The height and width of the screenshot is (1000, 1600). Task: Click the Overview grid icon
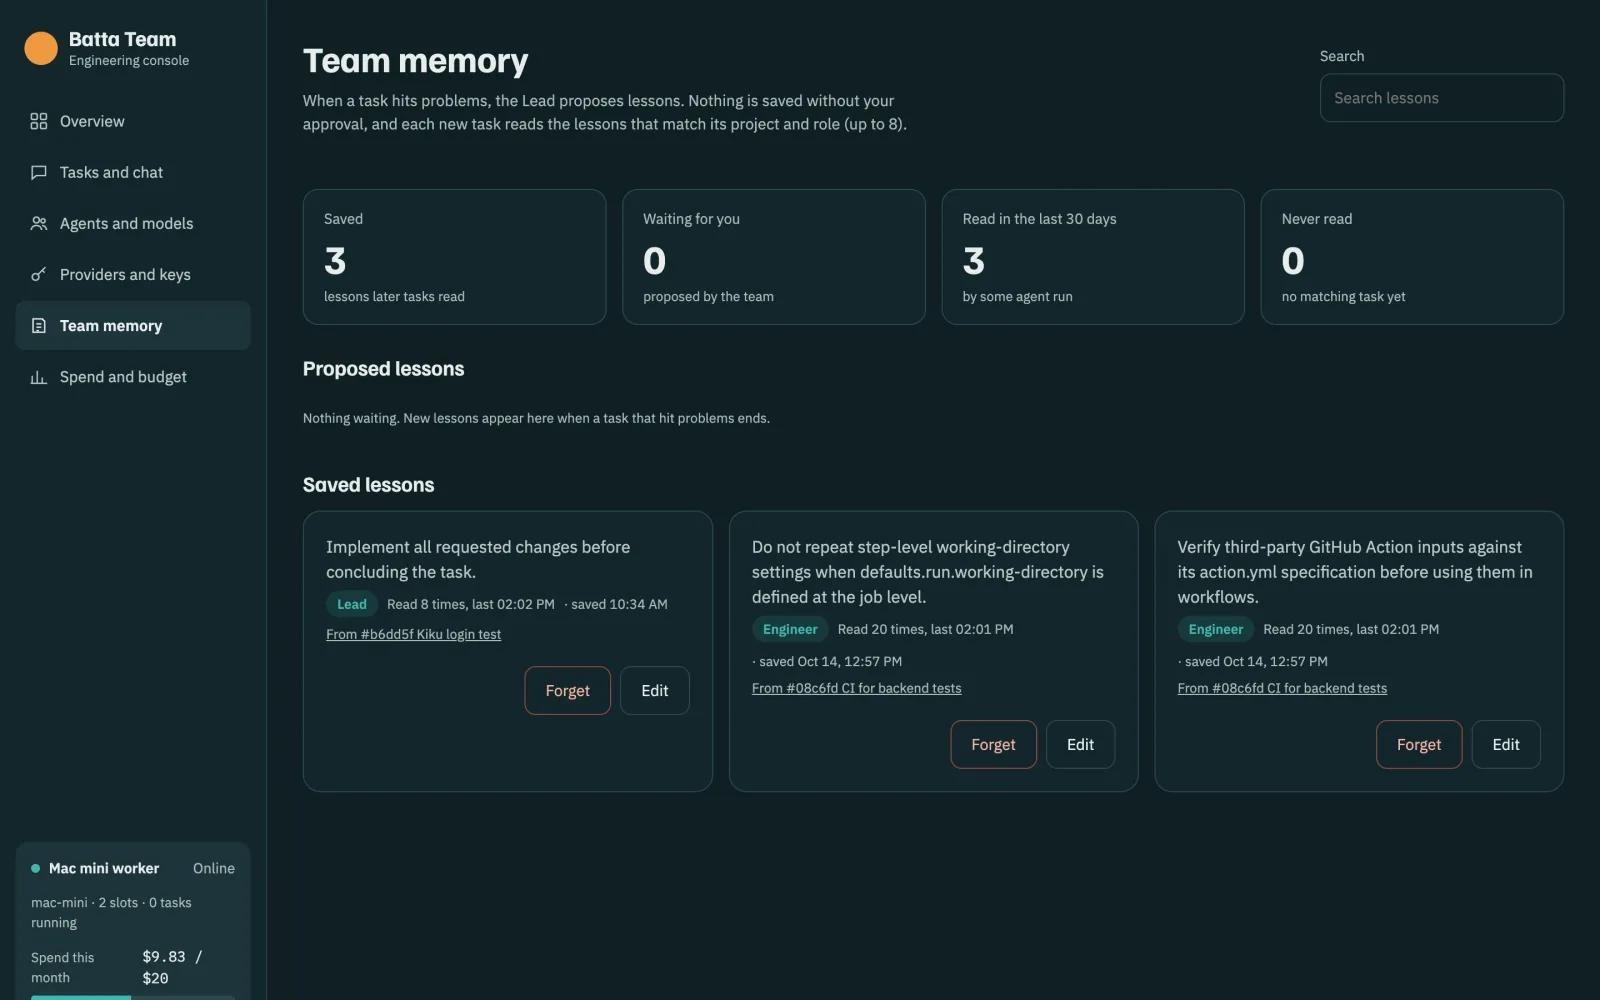pos(39,121)
